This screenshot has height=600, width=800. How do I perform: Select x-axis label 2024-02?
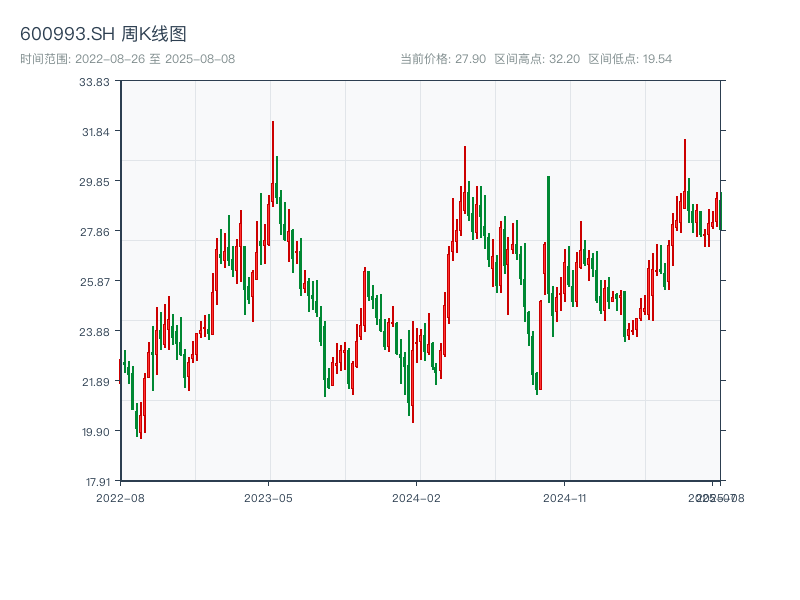click(x=416, y=498)
